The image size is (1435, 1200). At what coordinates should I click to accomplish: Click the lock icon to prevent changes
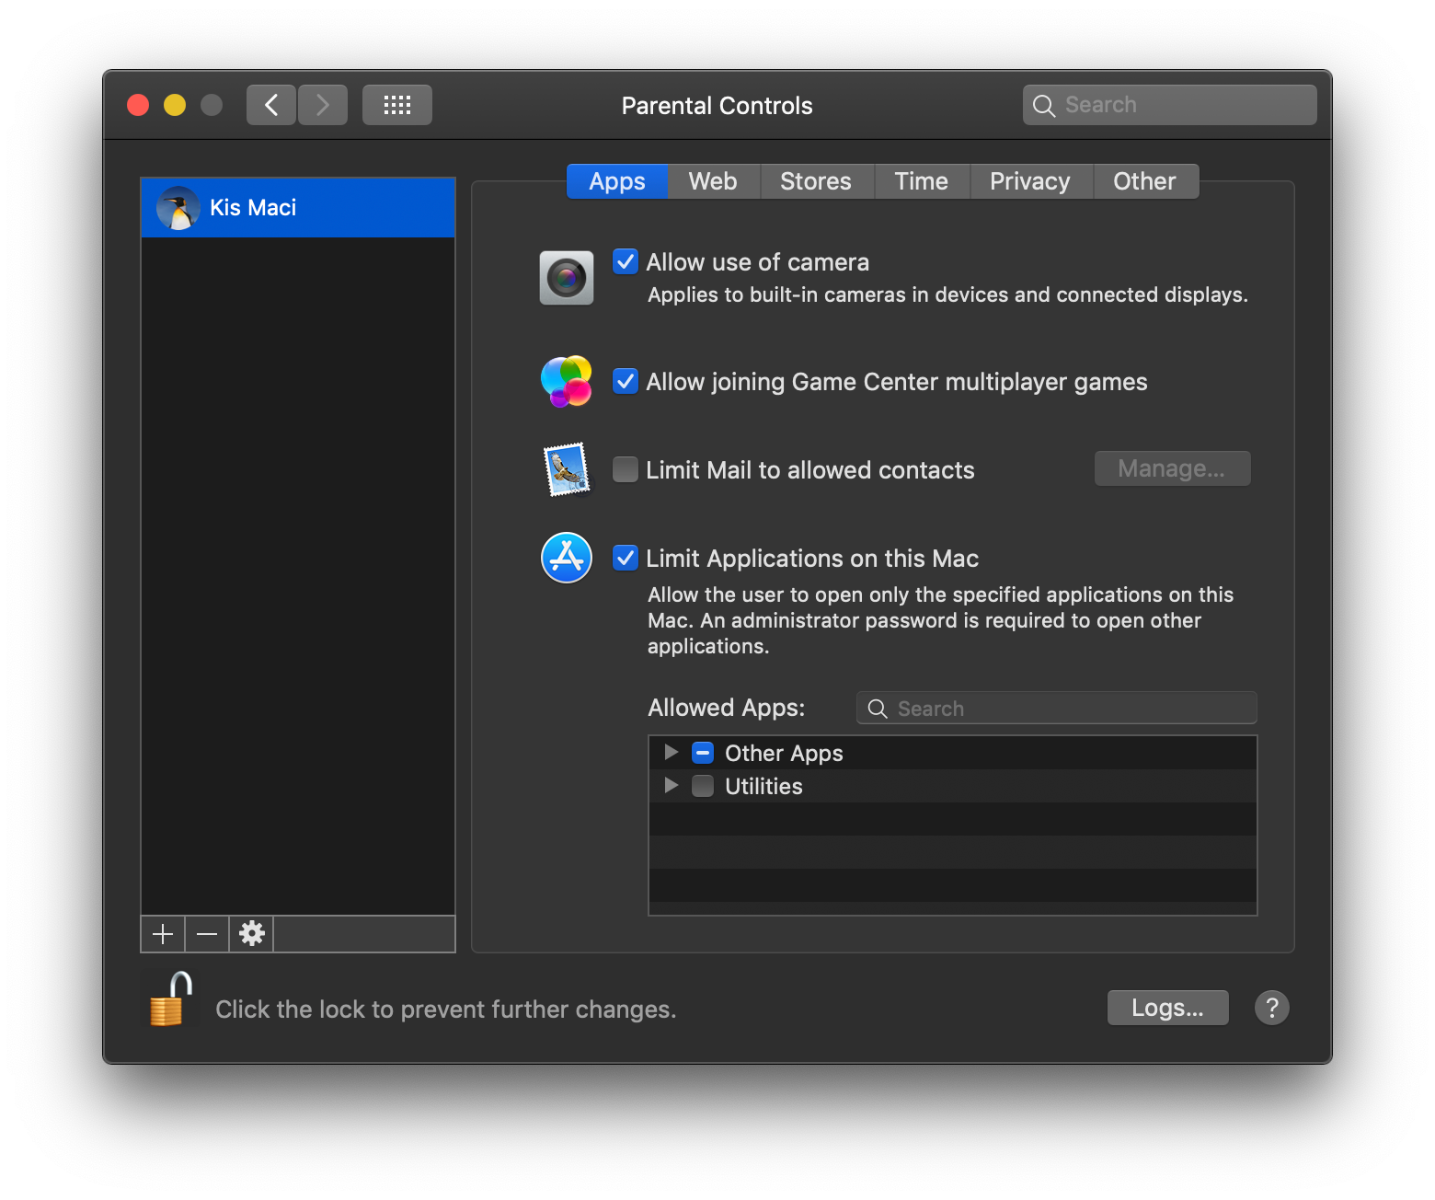pyautogui.click(x=170, y=999)
